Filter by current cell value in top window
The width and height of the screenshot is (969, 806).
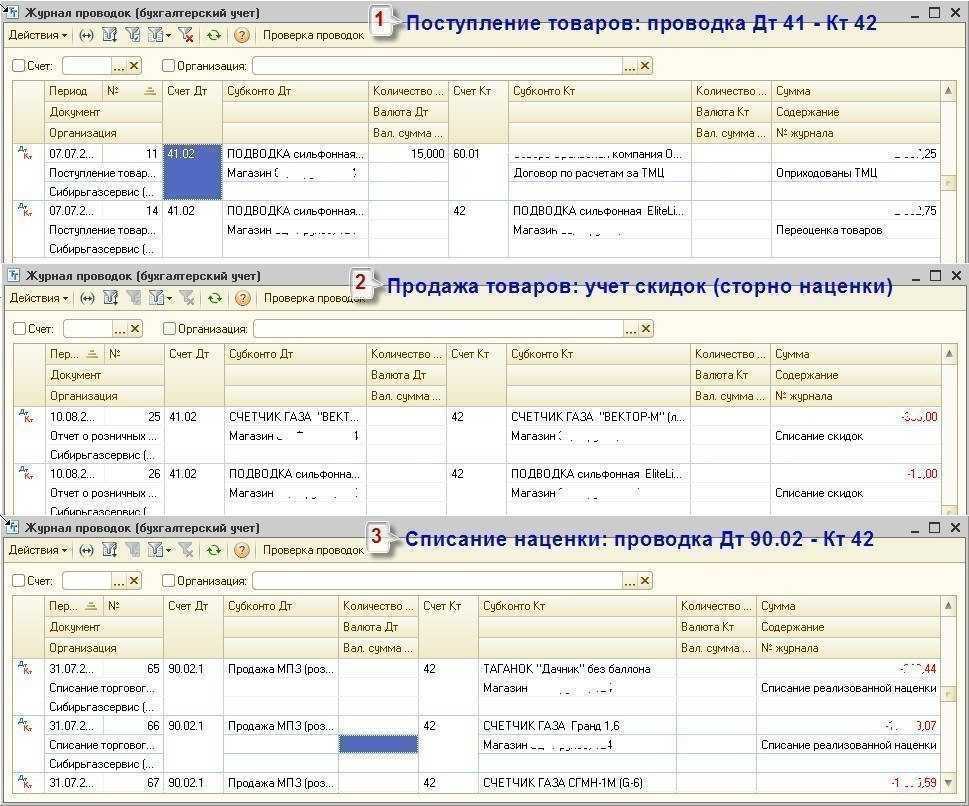tap(132, 35)
